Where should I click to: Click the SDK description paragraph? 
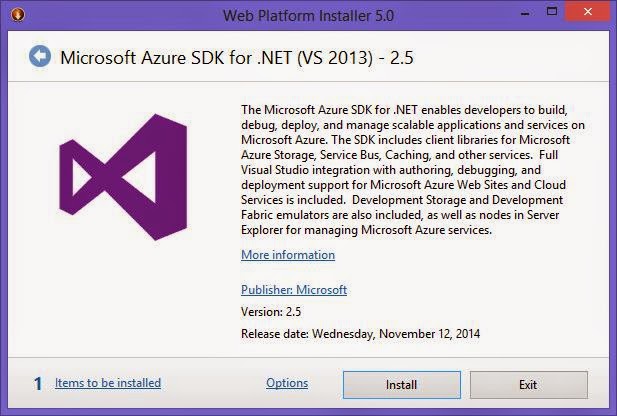[413, 170]
